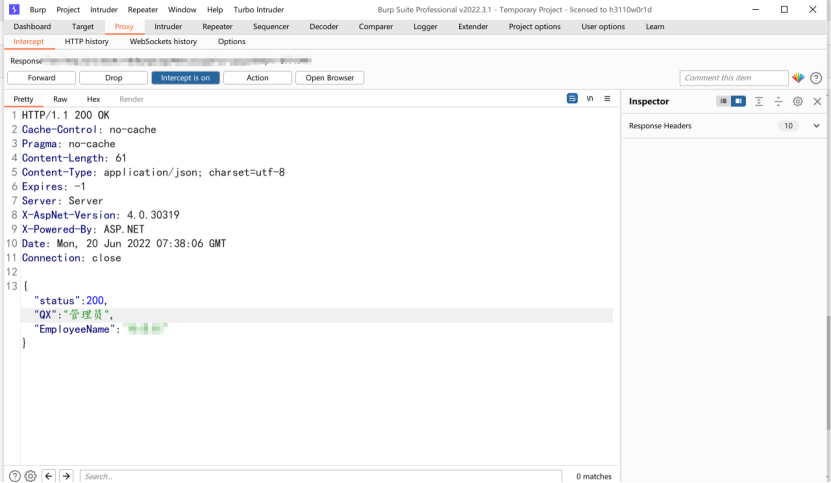Screen dimensions: 831x483
Task: Go to next search match arrow
Action: coord(66,476)
